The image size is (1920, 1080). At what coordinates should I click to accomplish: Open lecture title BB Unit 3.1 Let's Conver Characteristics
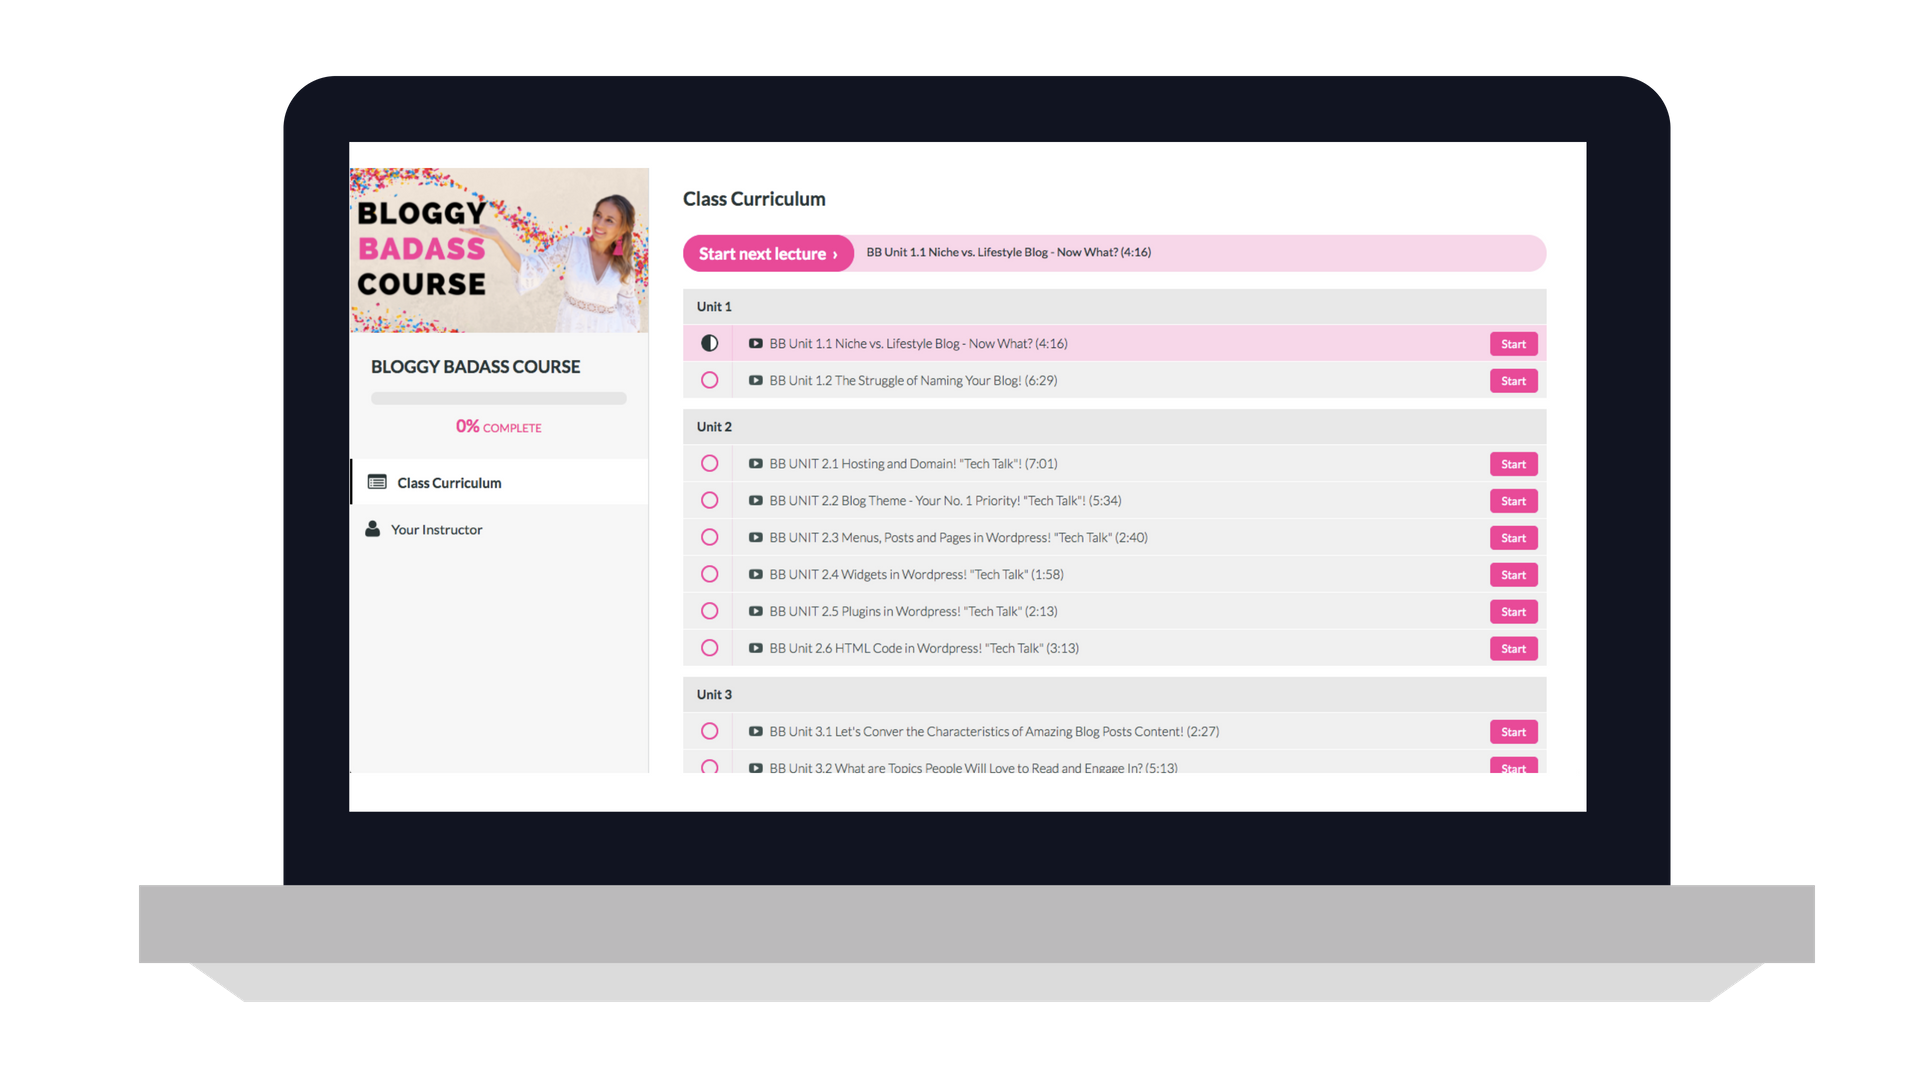point(994,731)
